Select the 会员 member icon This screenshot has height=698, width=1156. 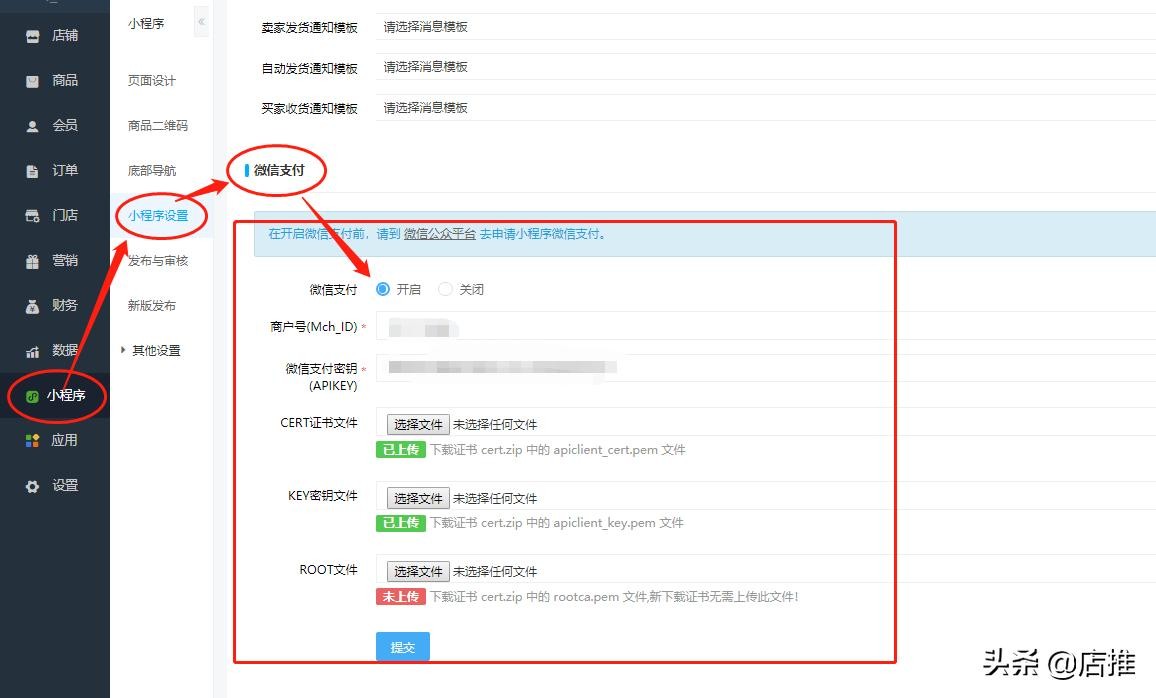[x=33, y=126]
